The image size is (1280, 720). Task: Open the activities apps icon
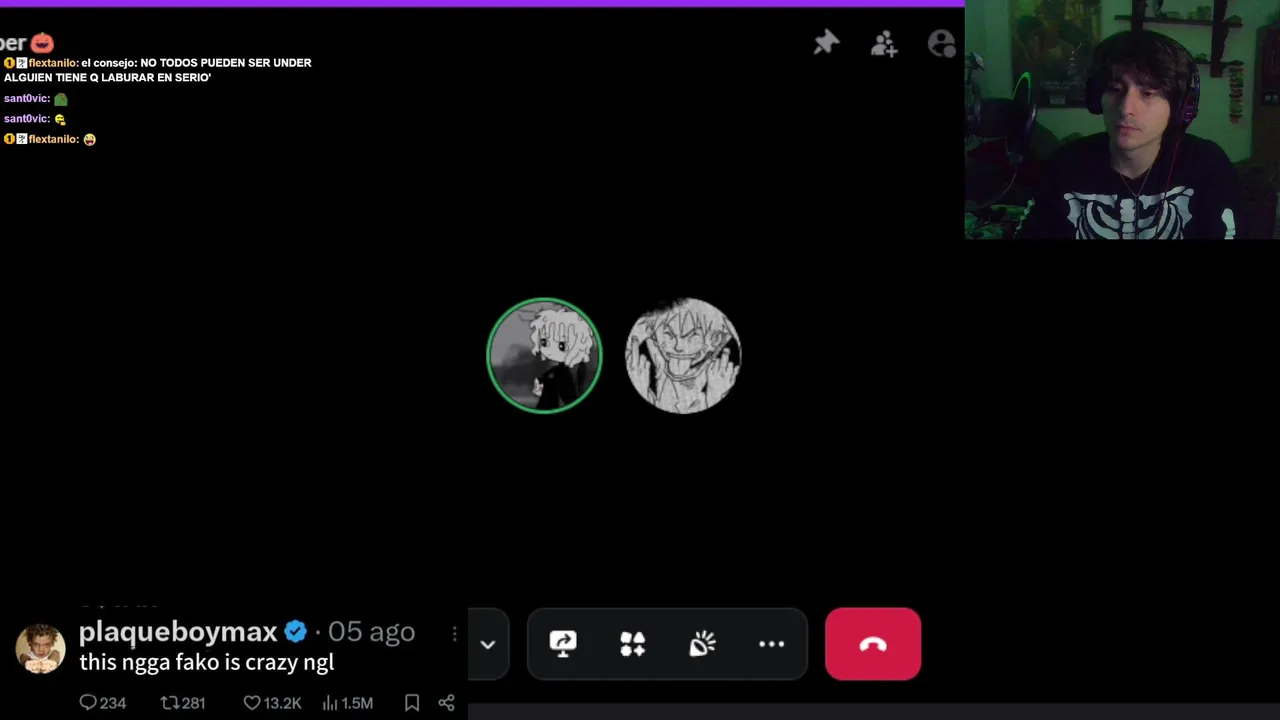click(x=633, y=644)
